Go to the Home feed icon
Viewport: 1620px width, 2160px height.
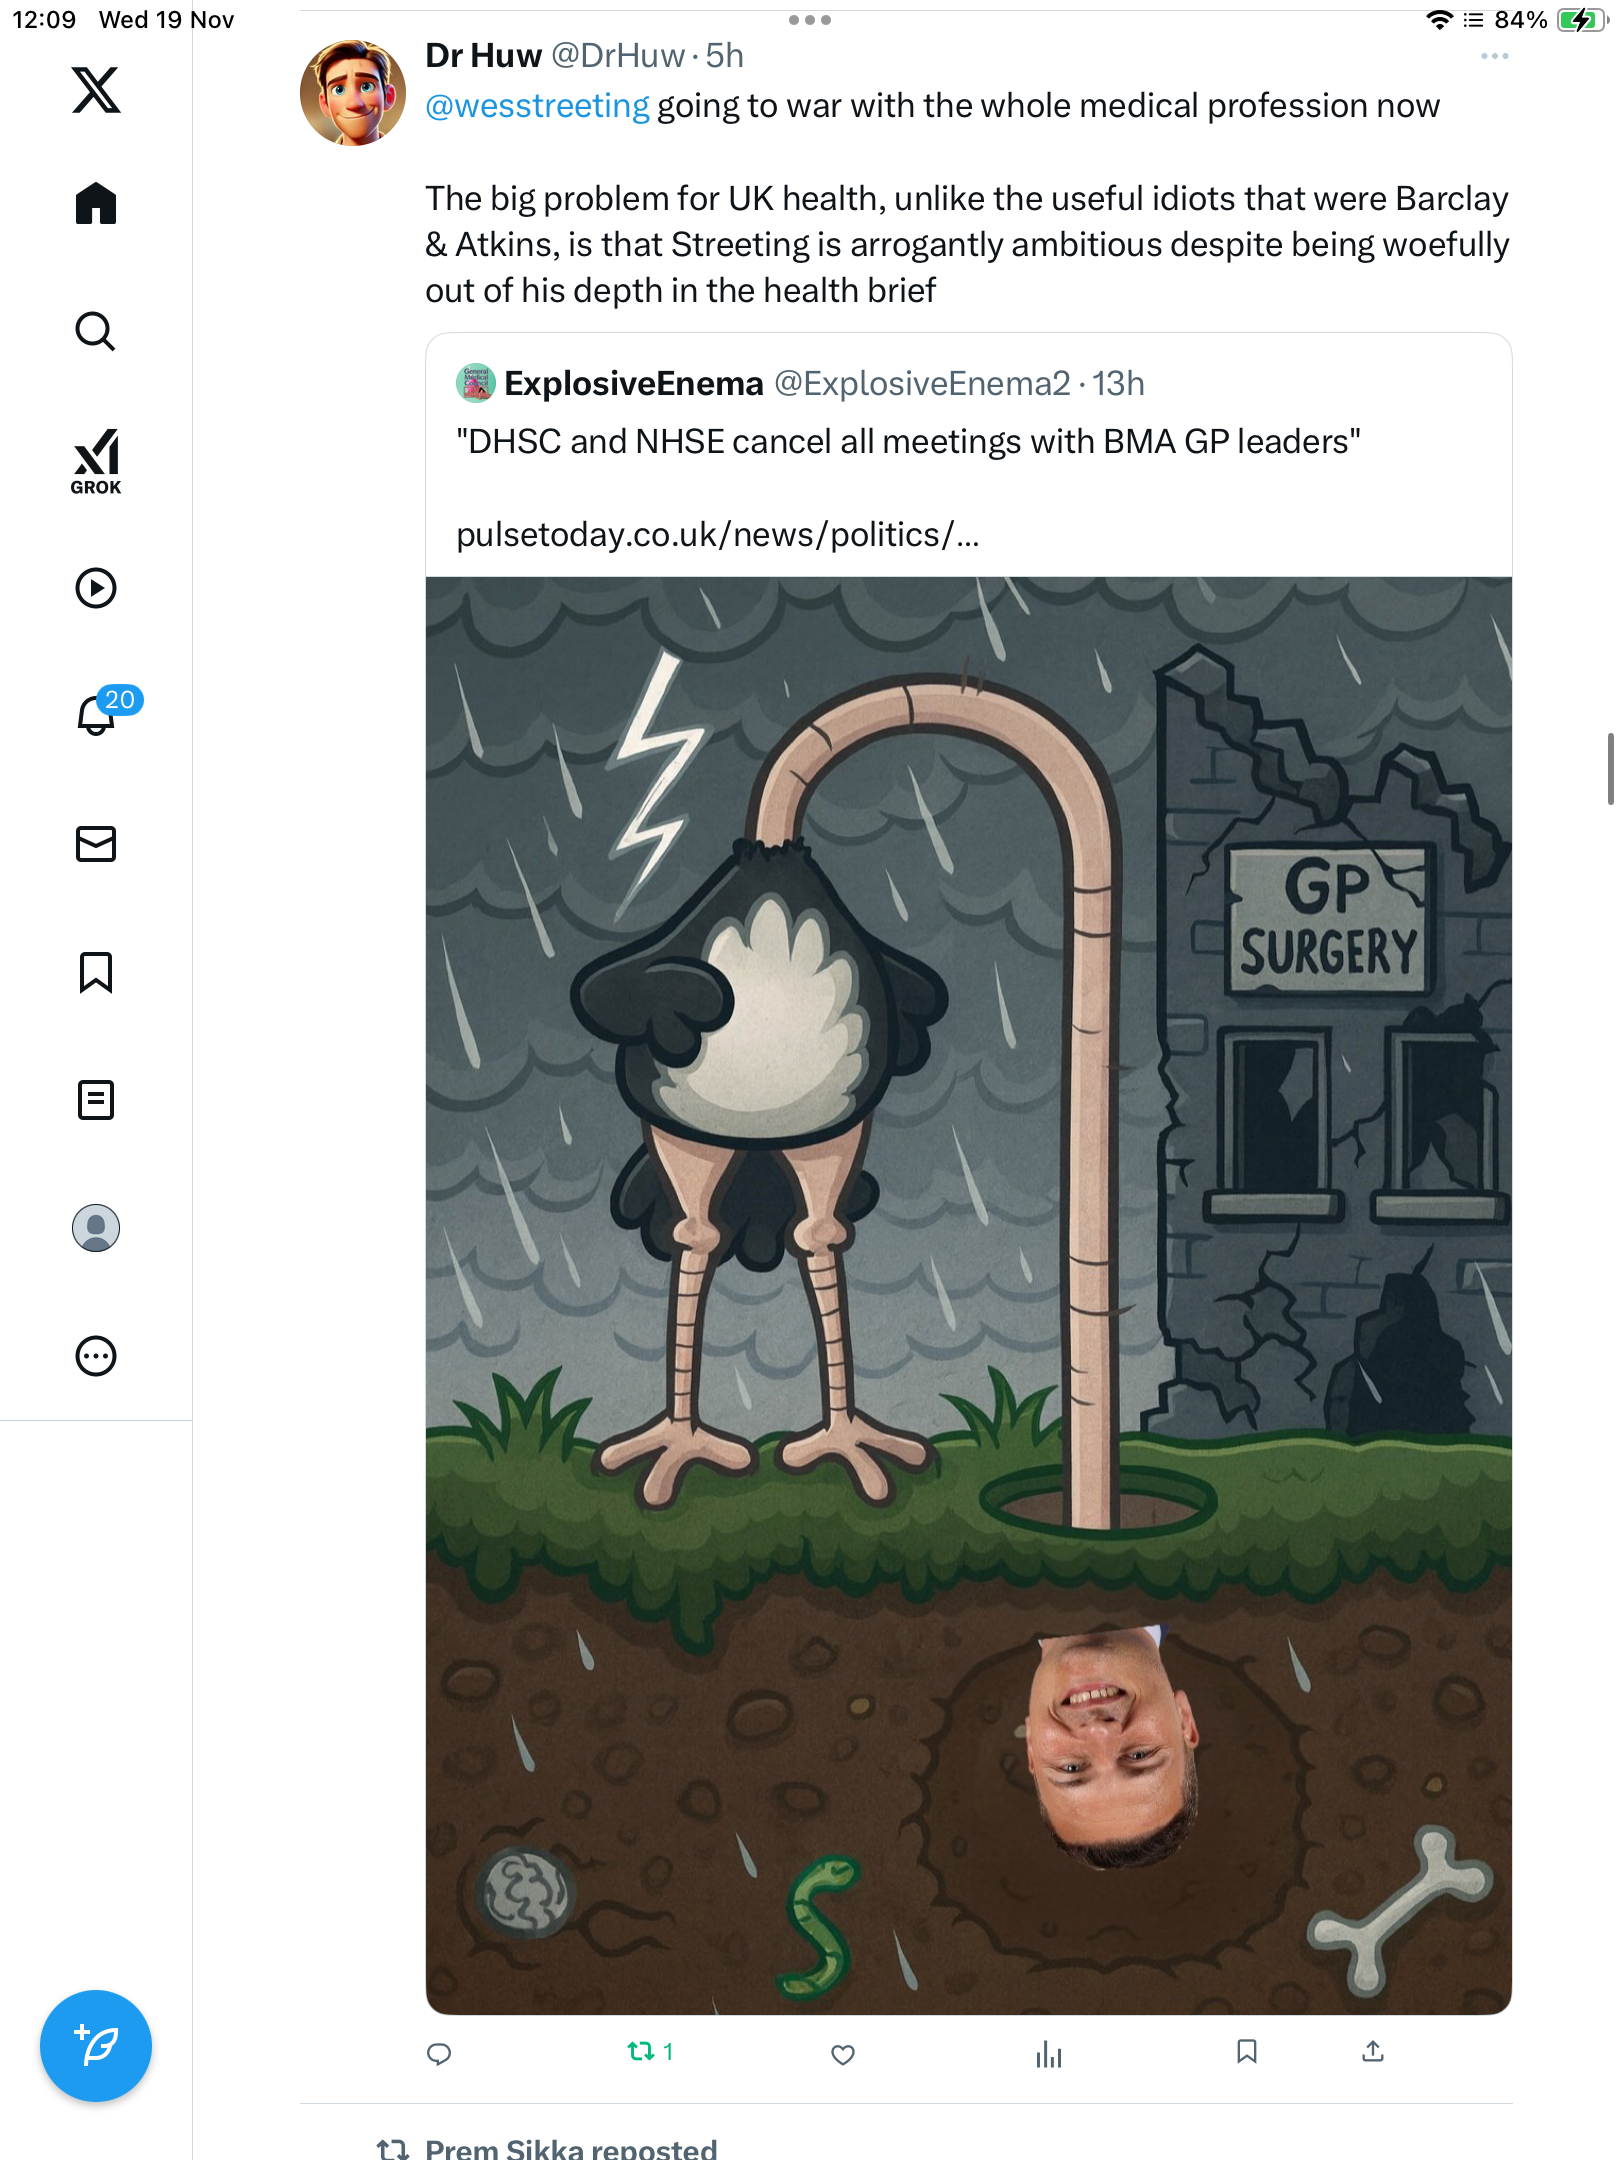coord(96,203)
